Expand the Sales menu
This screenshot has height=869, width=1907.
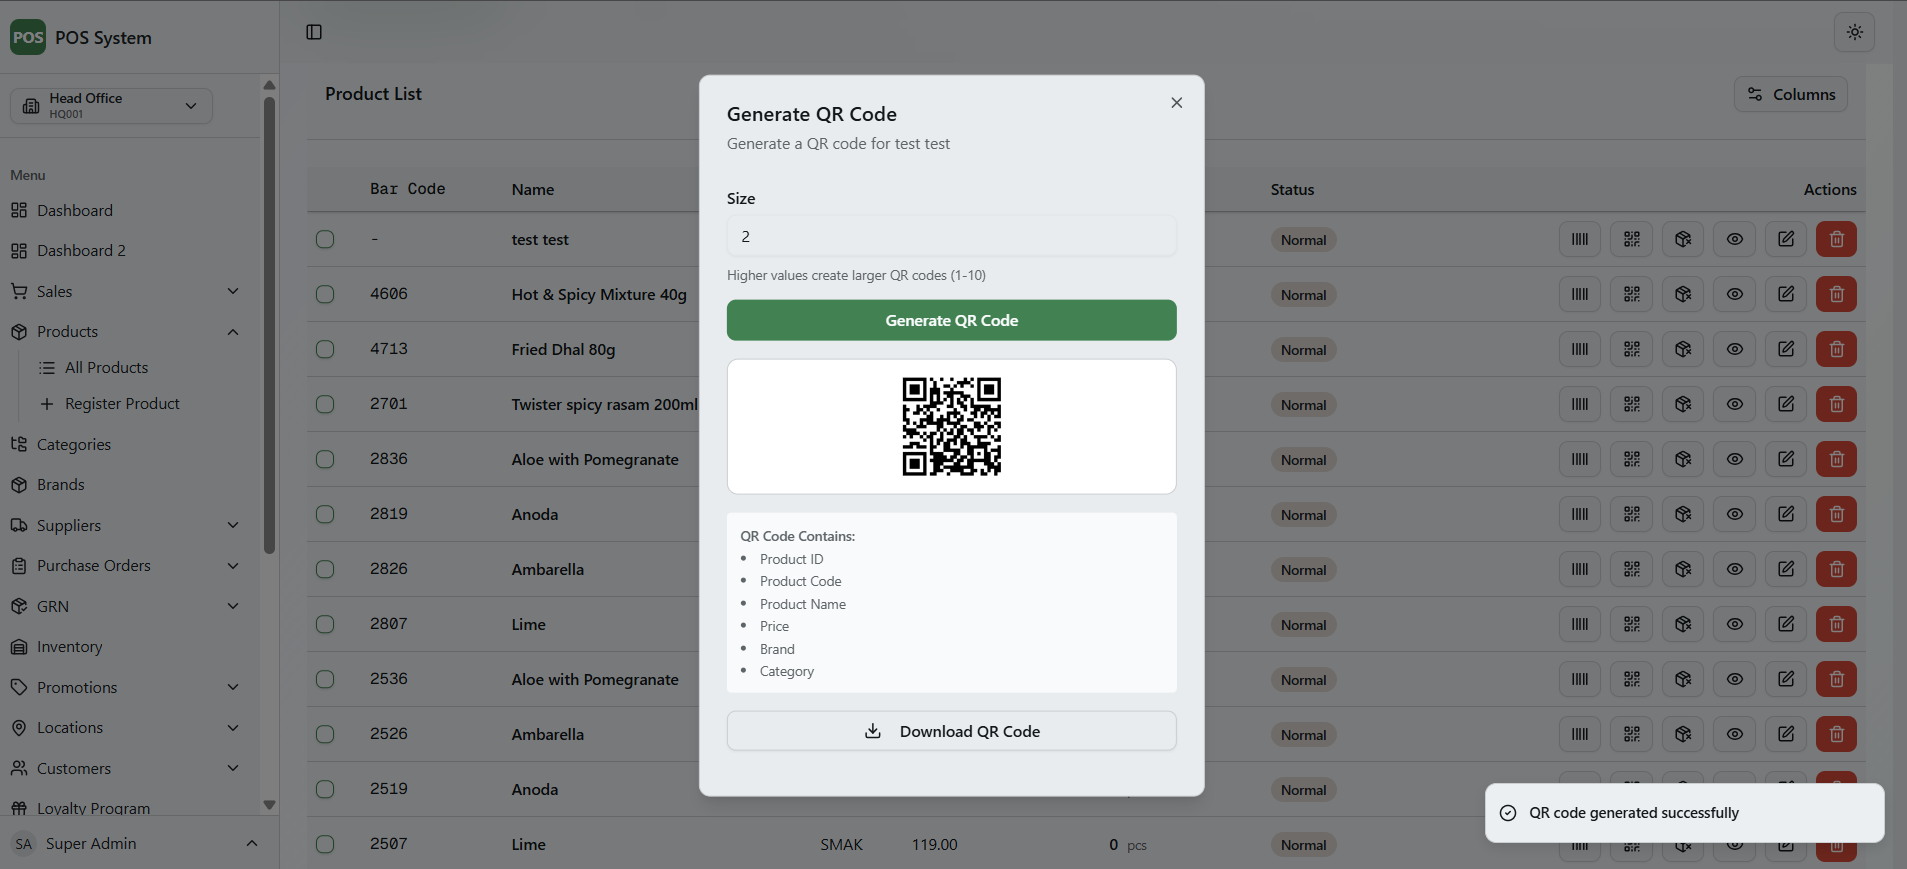click(125, 291)
